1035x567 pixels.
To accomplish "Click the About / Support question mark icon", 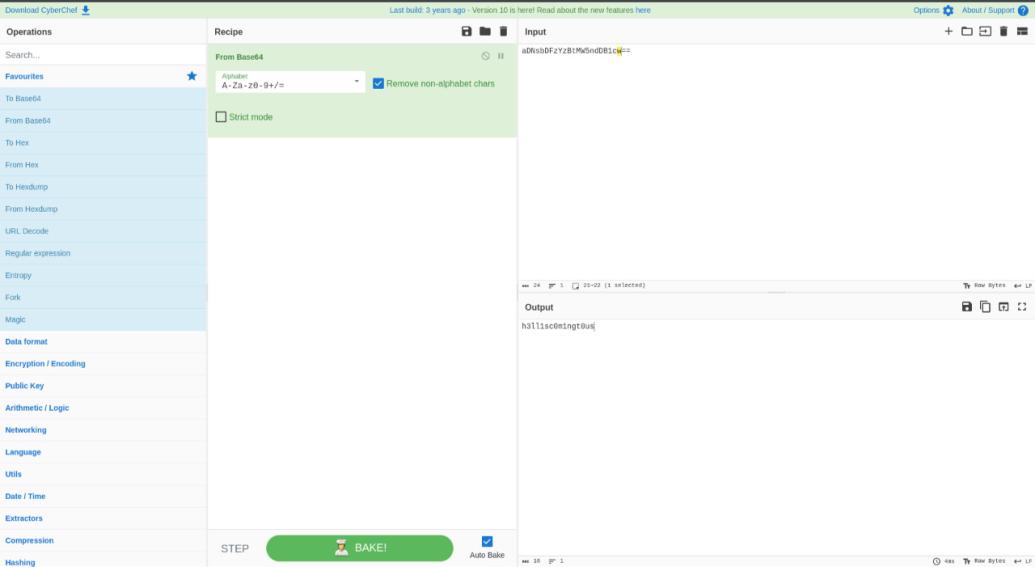I will pos(1022,10).
